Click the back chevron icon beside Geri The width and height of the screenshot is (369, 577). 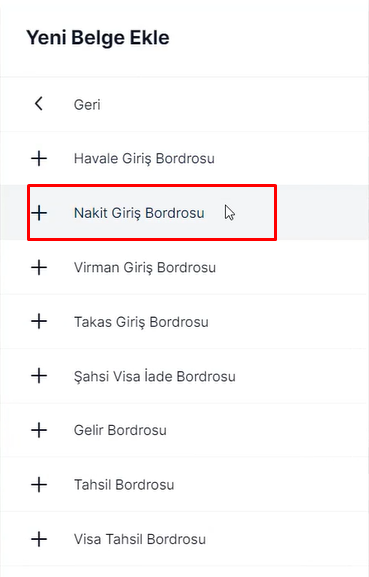pos(39,104)
